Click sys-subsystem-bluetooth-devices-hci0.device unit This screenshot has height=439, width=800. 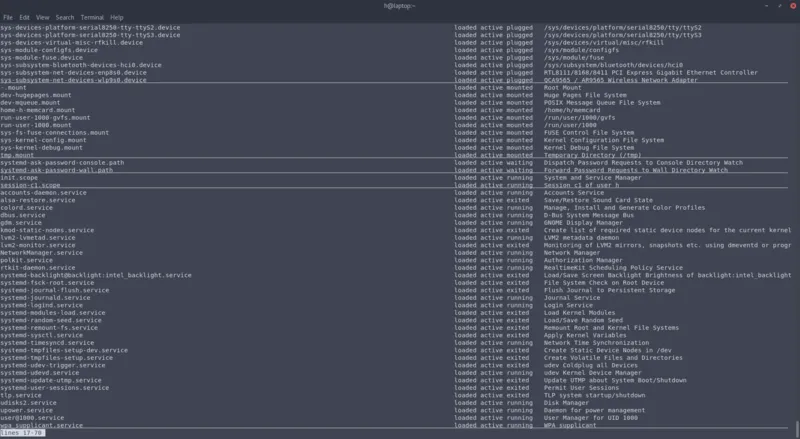[x=81, y=65]
